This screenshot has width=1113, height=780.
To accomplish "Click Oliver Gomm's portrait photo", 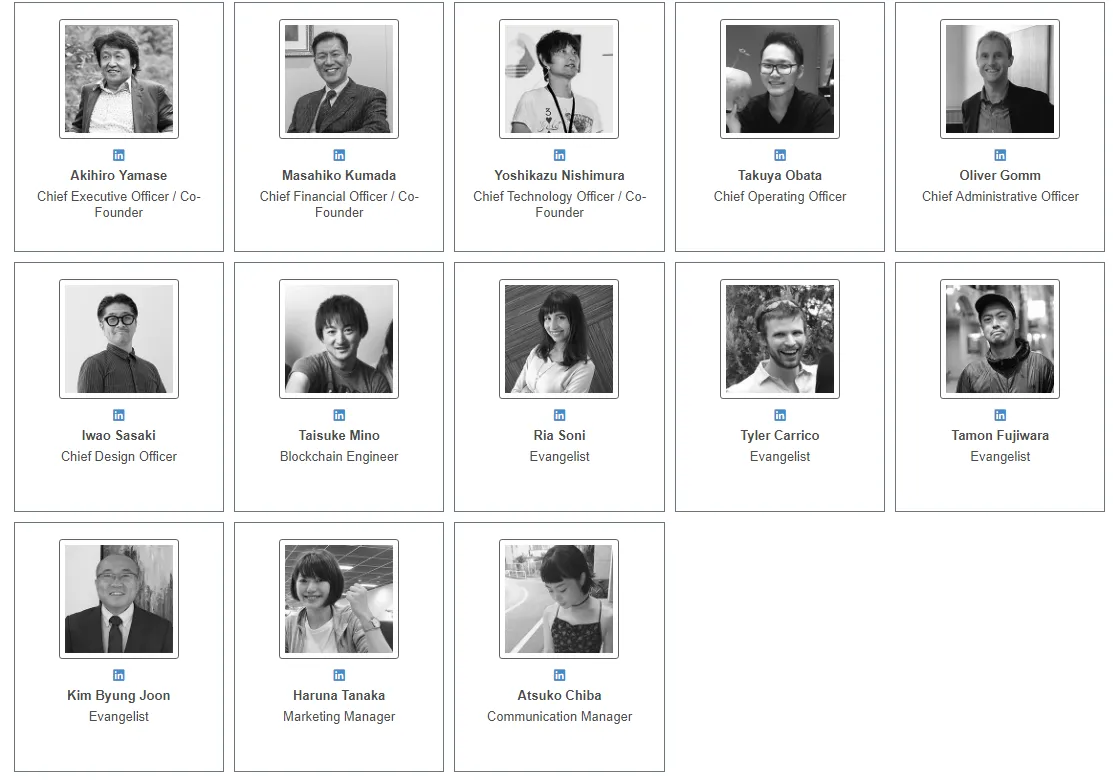I will coord(1000,79).
